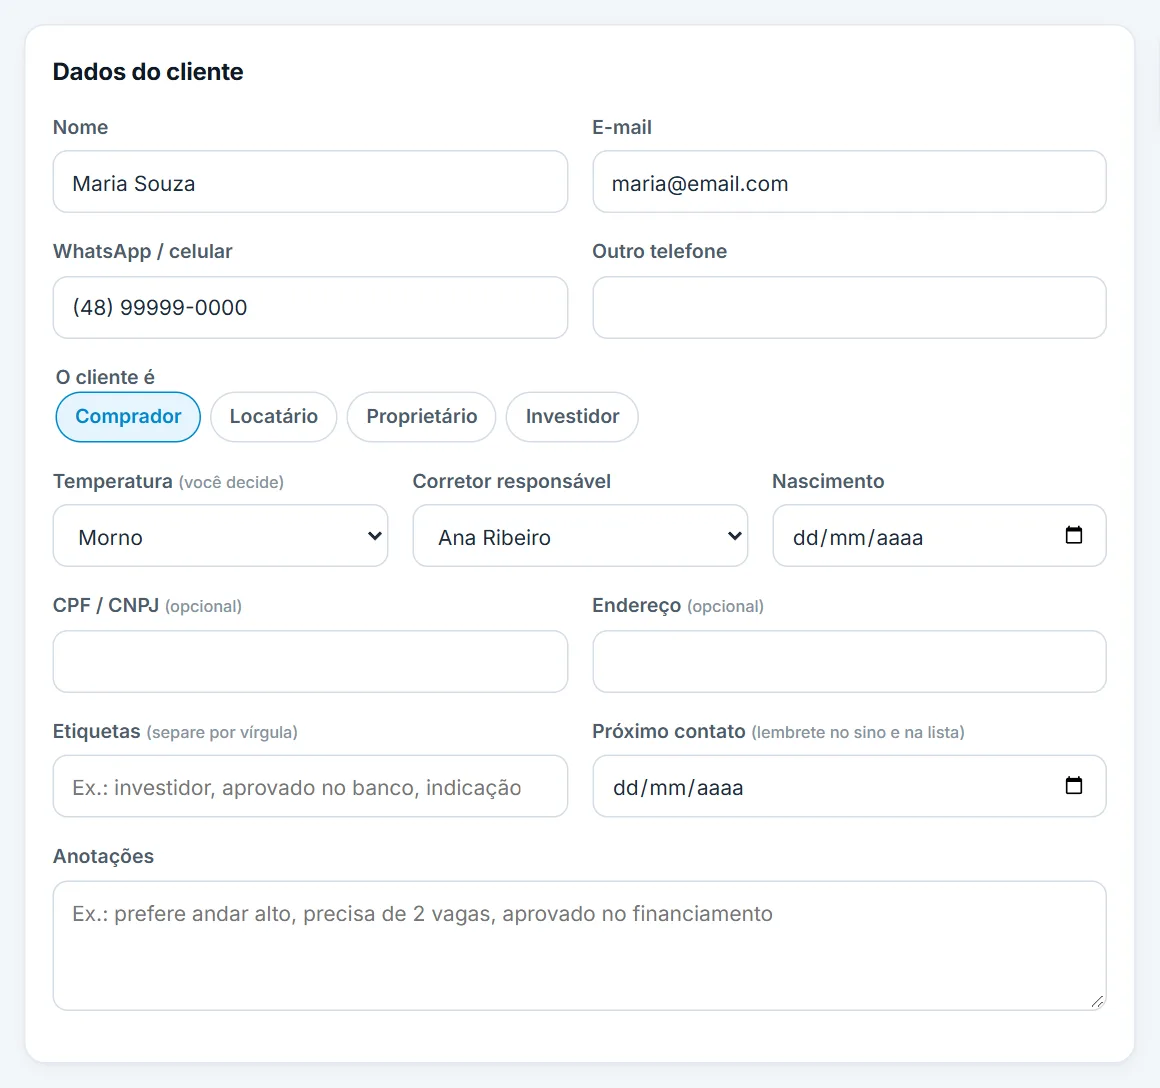Click the "Outro telefone" label

click(659, 251)
